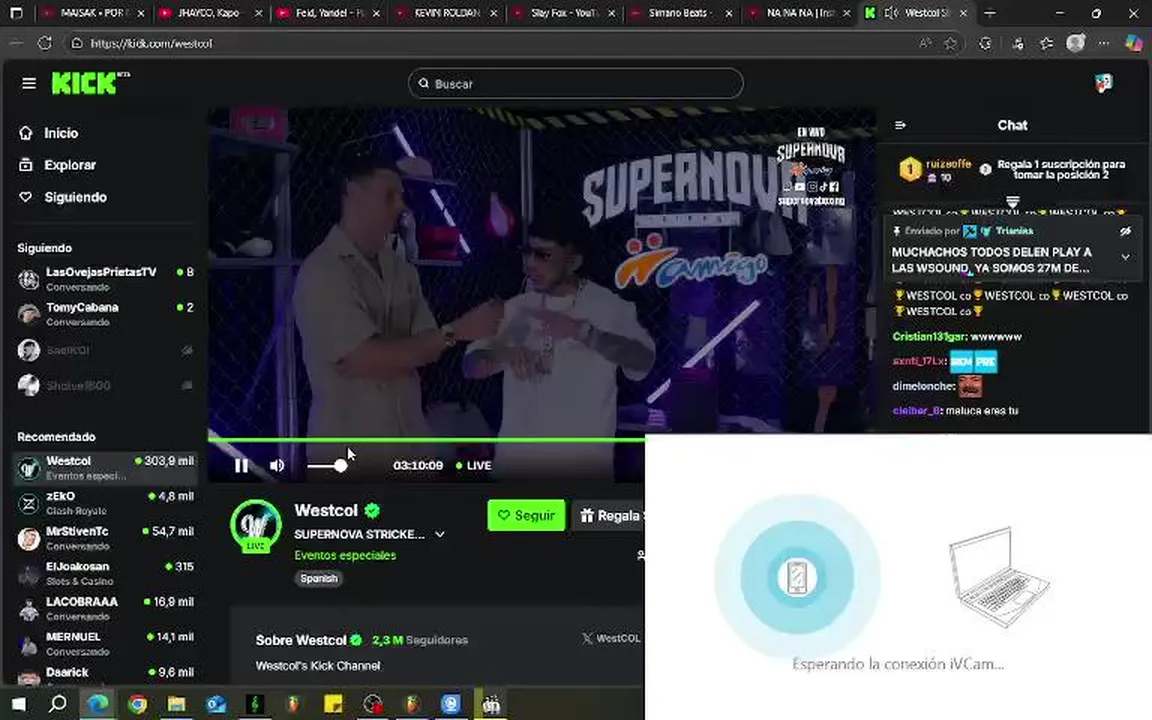Hide the pinned chat message
Image resolution: width=1152 pixels, height=720 pixels.
click(x=1125, y=231)
